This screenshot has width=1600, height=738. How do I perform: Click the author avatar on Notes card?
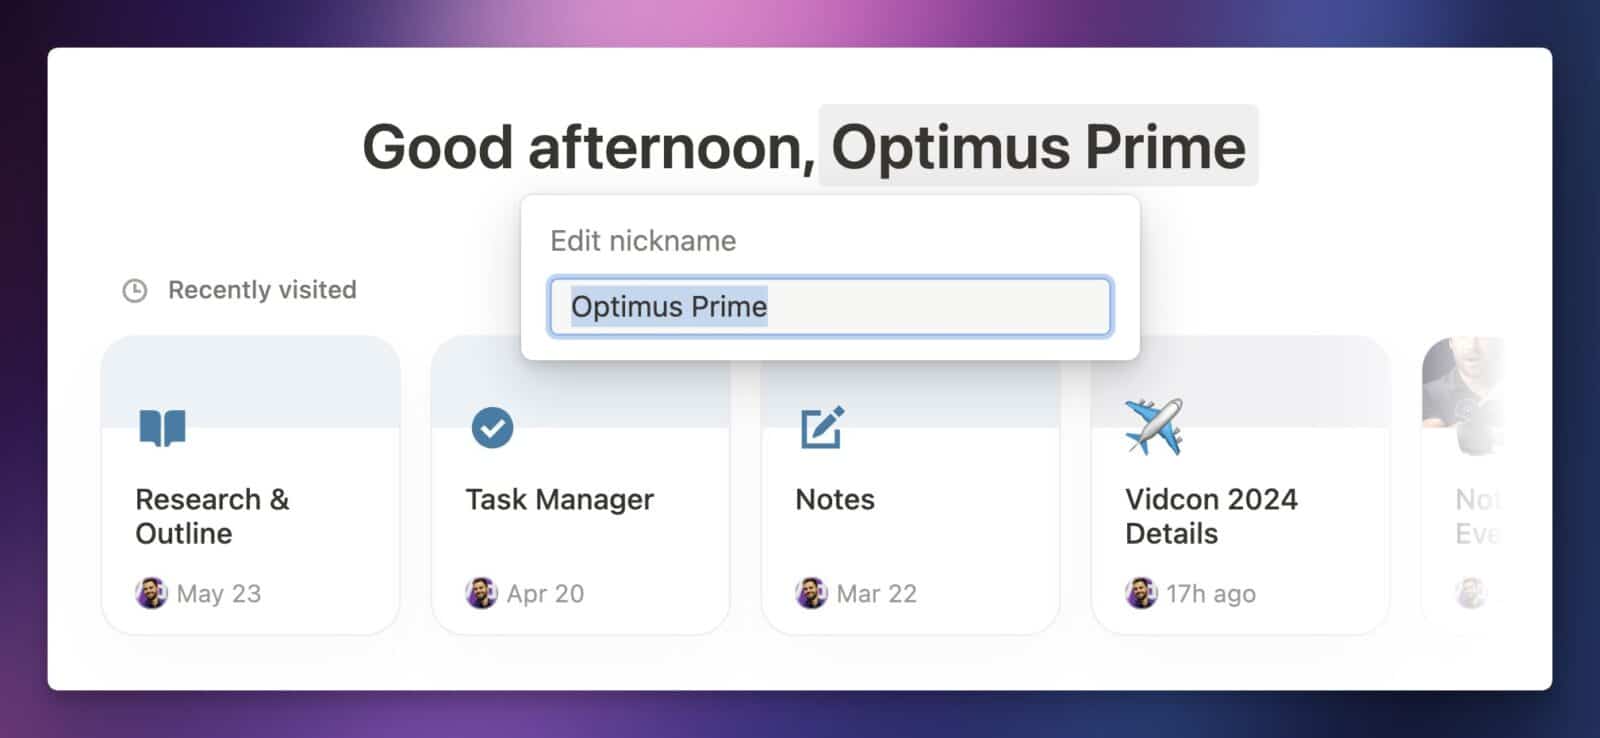coord(811,593)
